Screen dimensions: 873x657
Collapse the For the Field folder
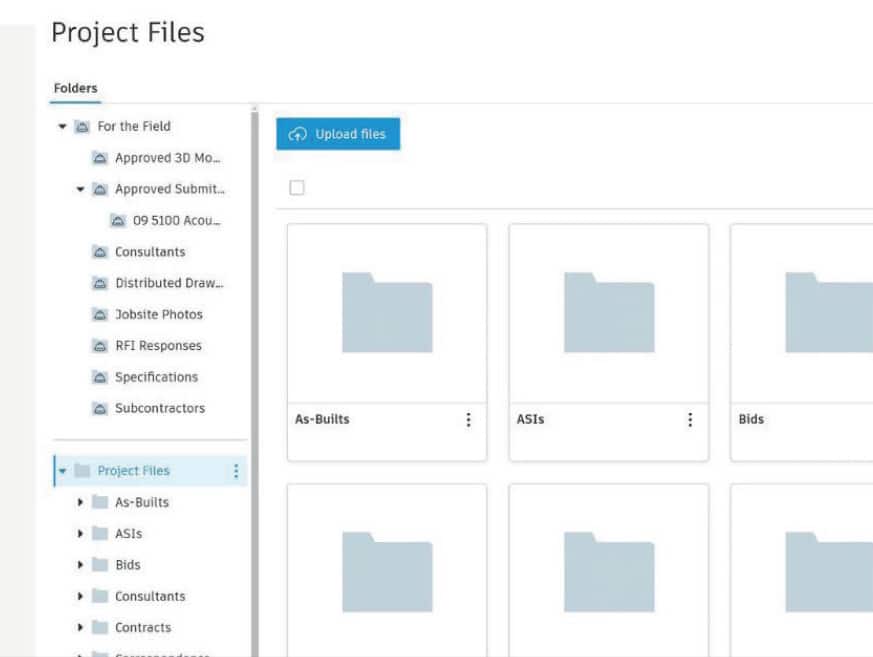(62, 127)
